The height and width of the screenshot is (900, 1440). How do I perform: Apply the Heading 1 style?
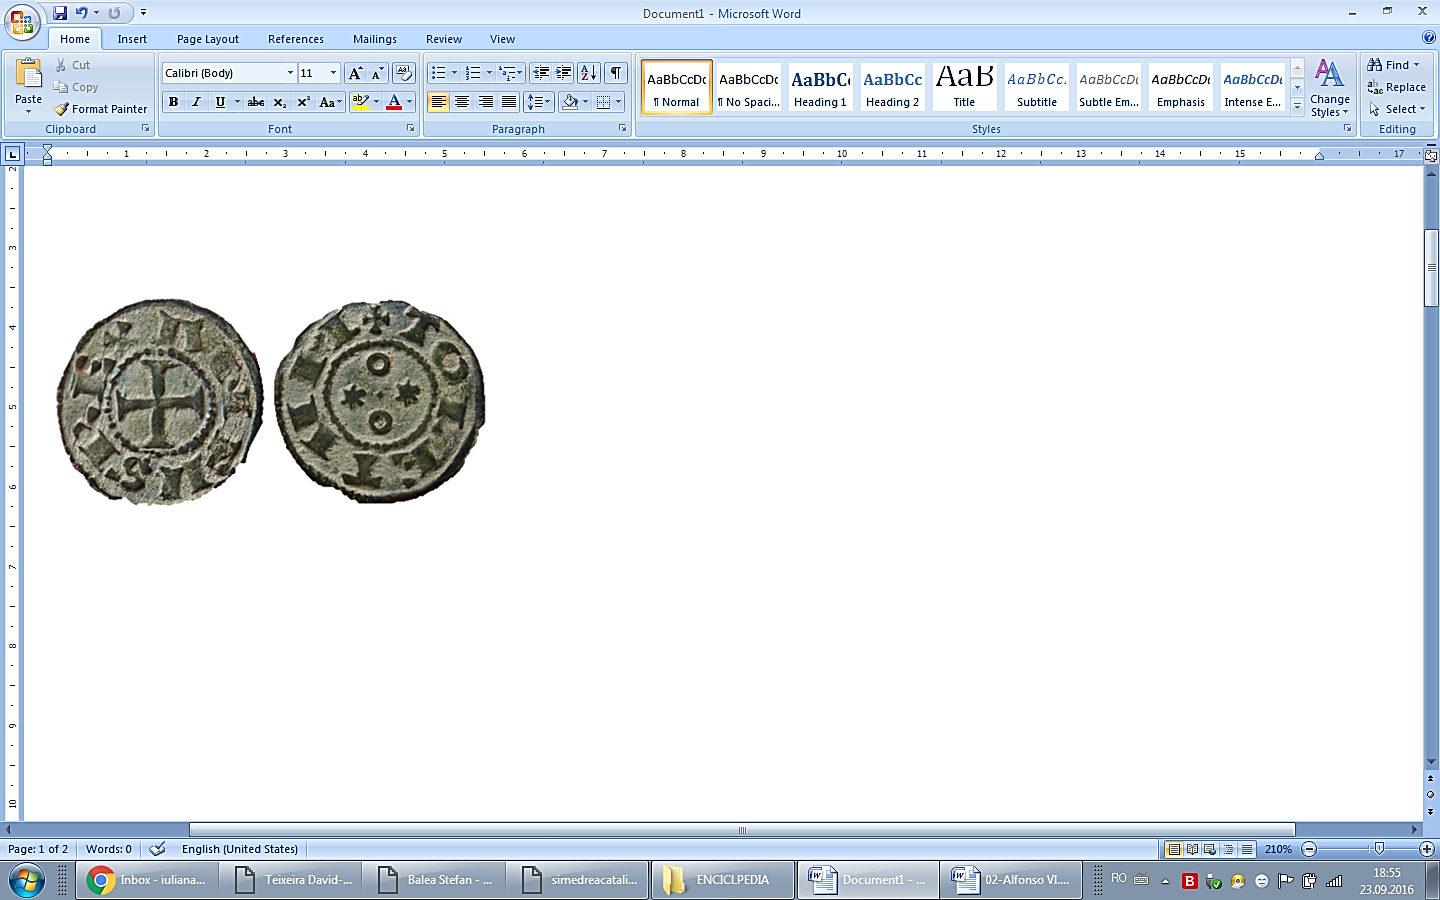[820, 87]
